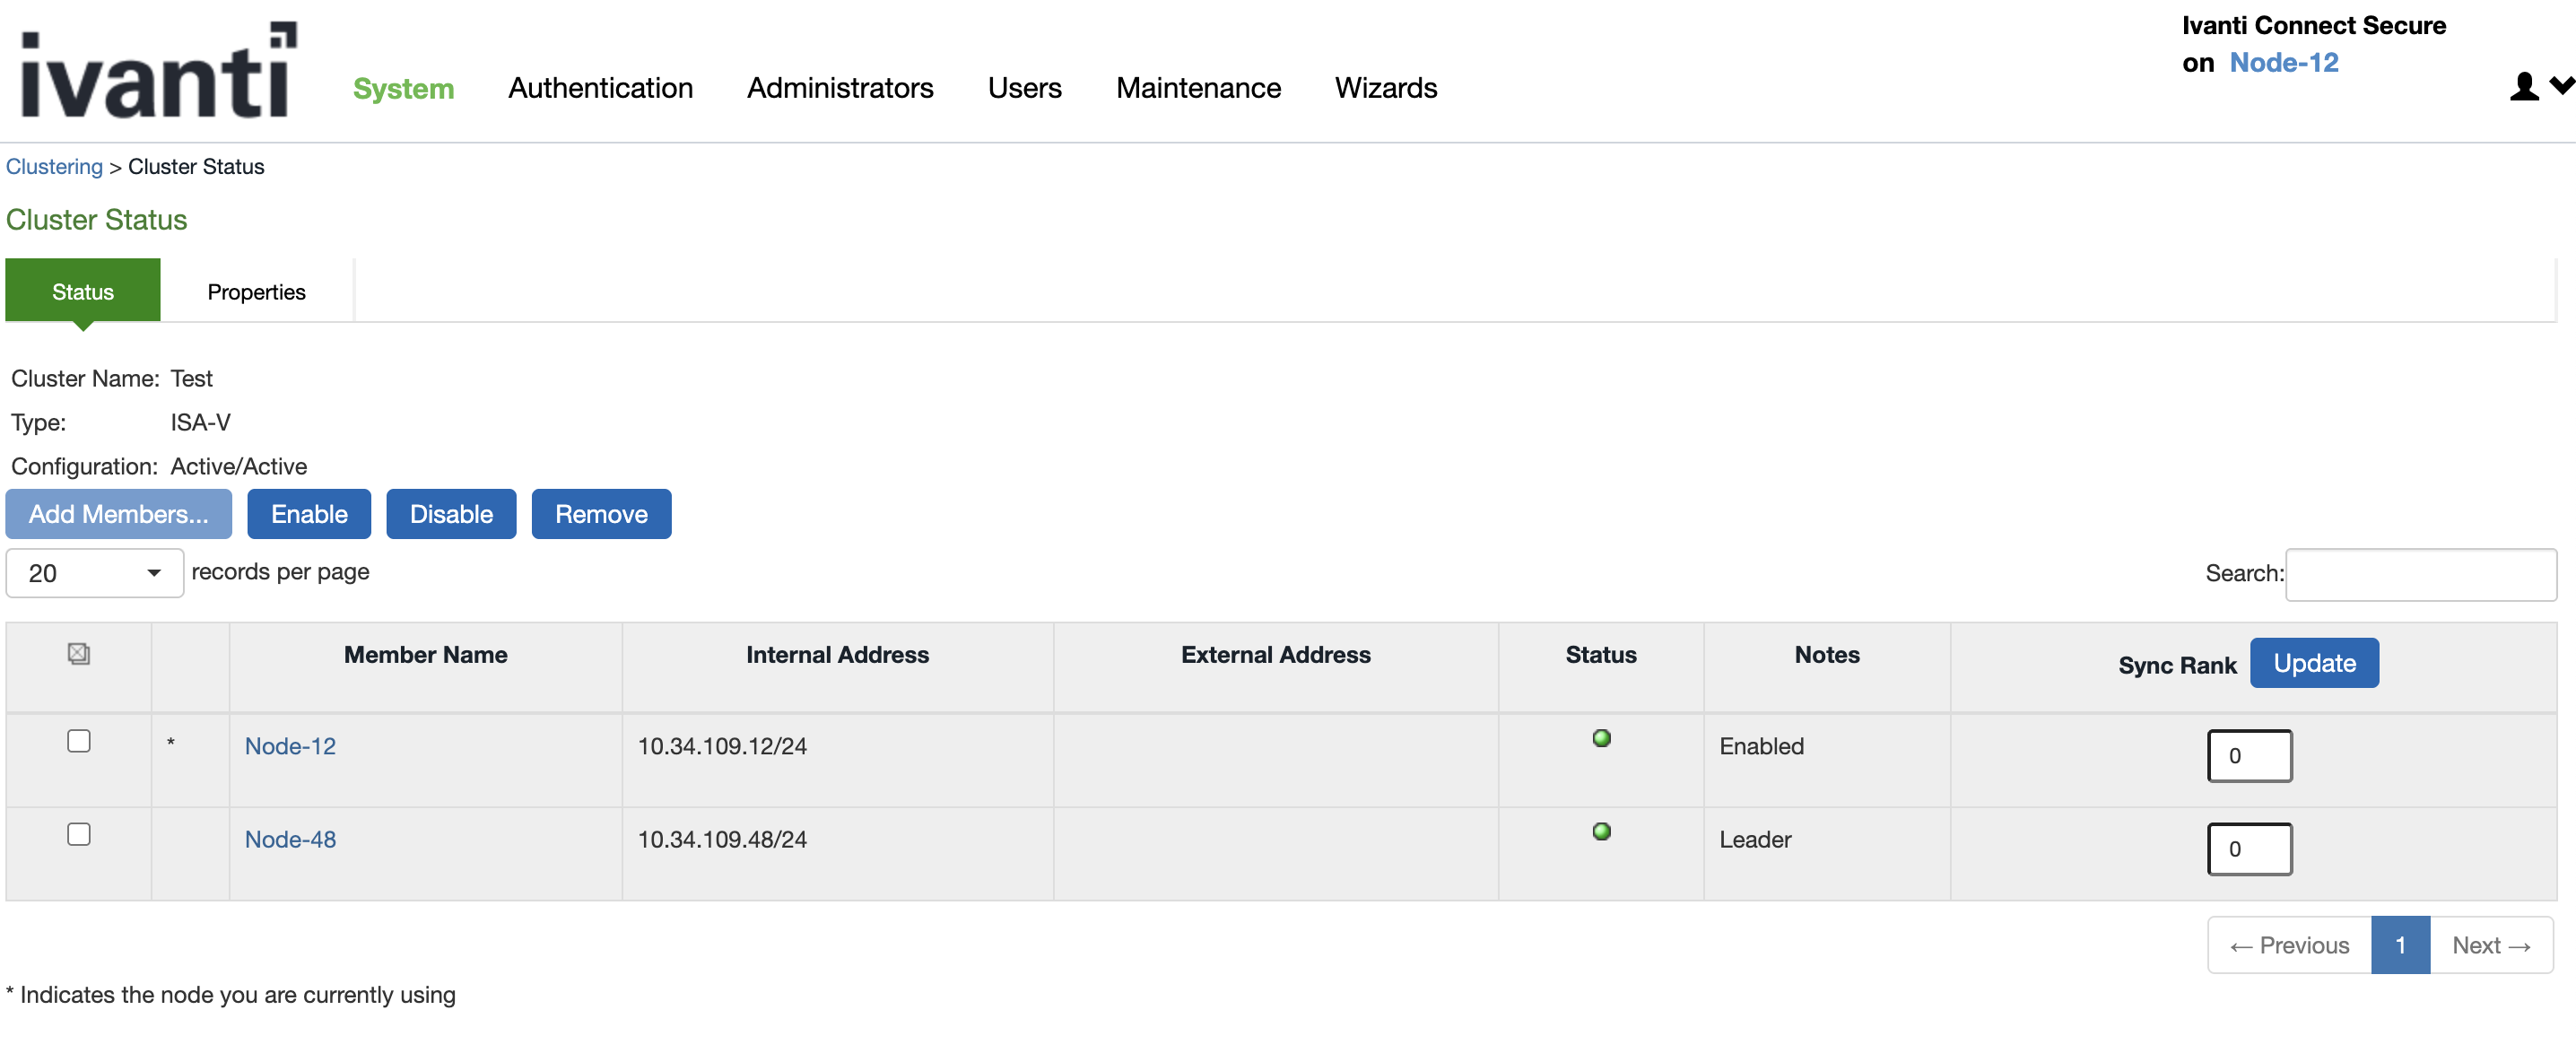This screenshot has height=1062, width=2576.
Task: Click Node-48 green status indicator
Action: (1601, 831)
